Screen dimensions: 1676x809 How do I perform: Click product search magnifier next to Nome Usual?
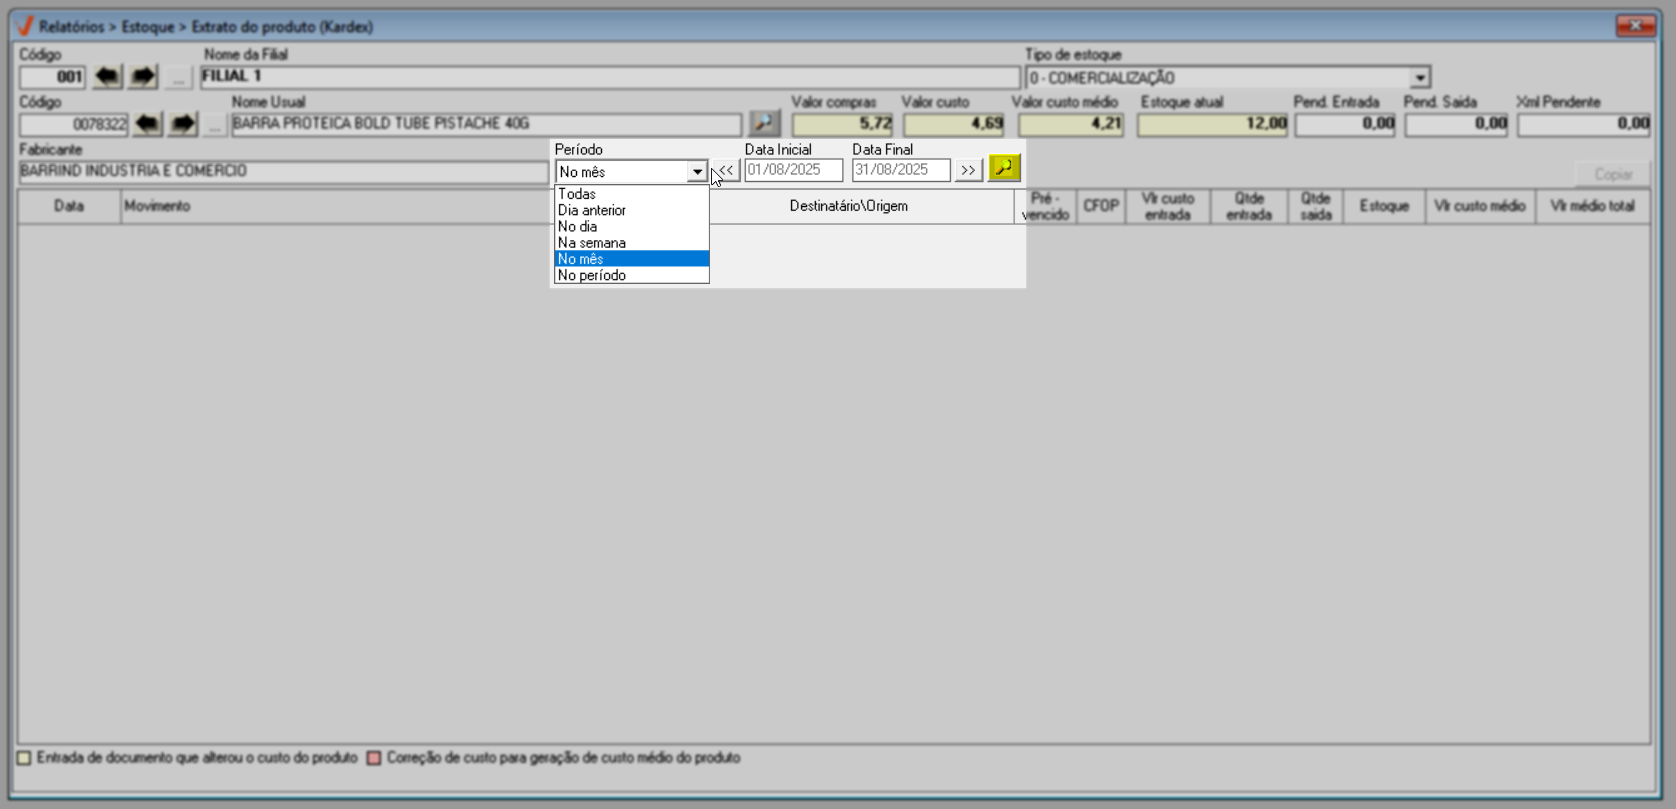click(764, 123)
